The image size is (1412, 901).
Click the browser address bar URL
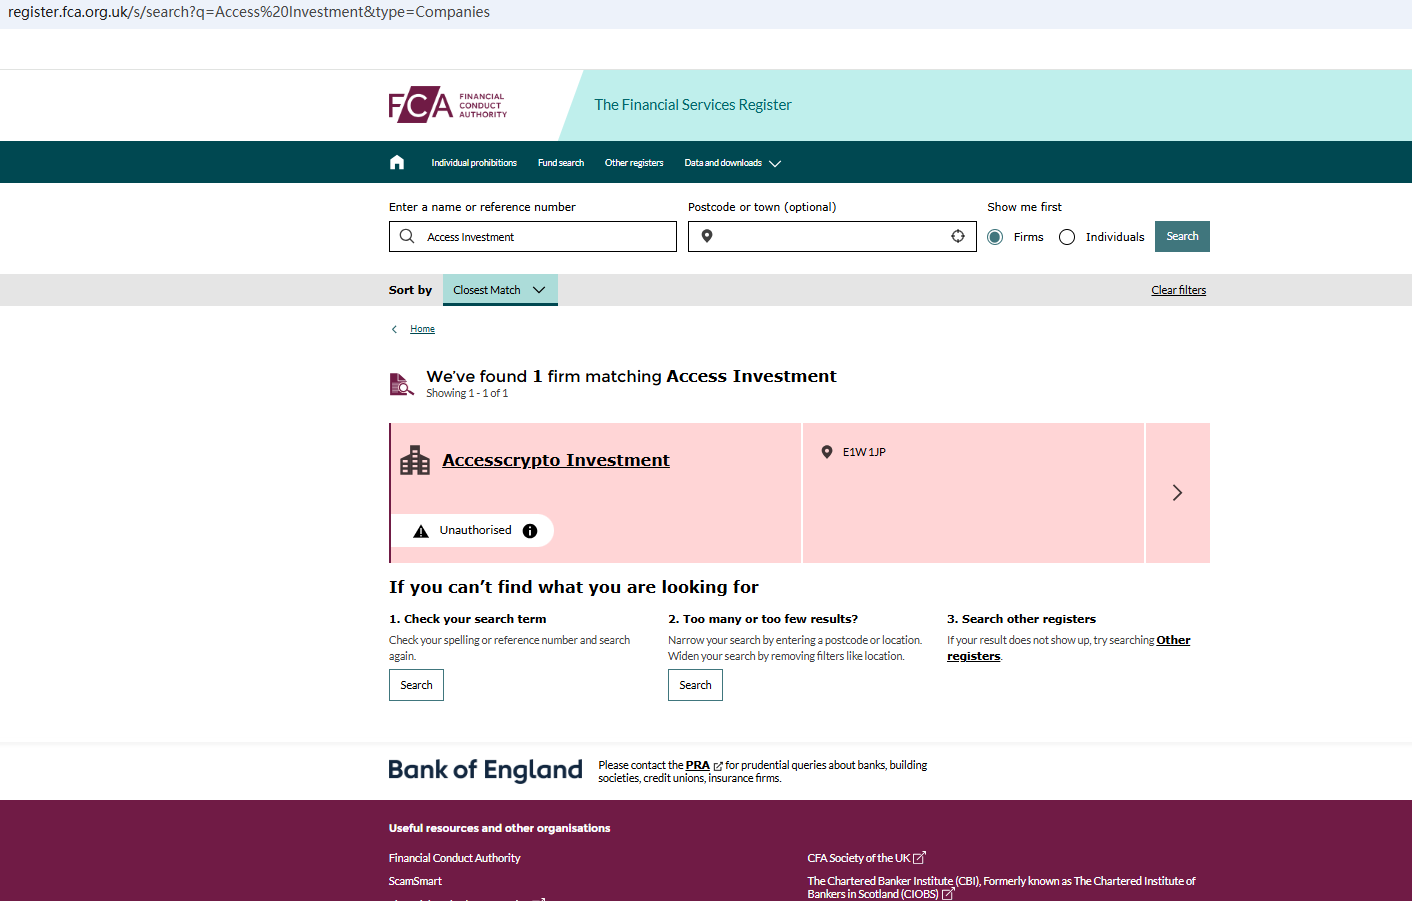(x=249, y=12)
